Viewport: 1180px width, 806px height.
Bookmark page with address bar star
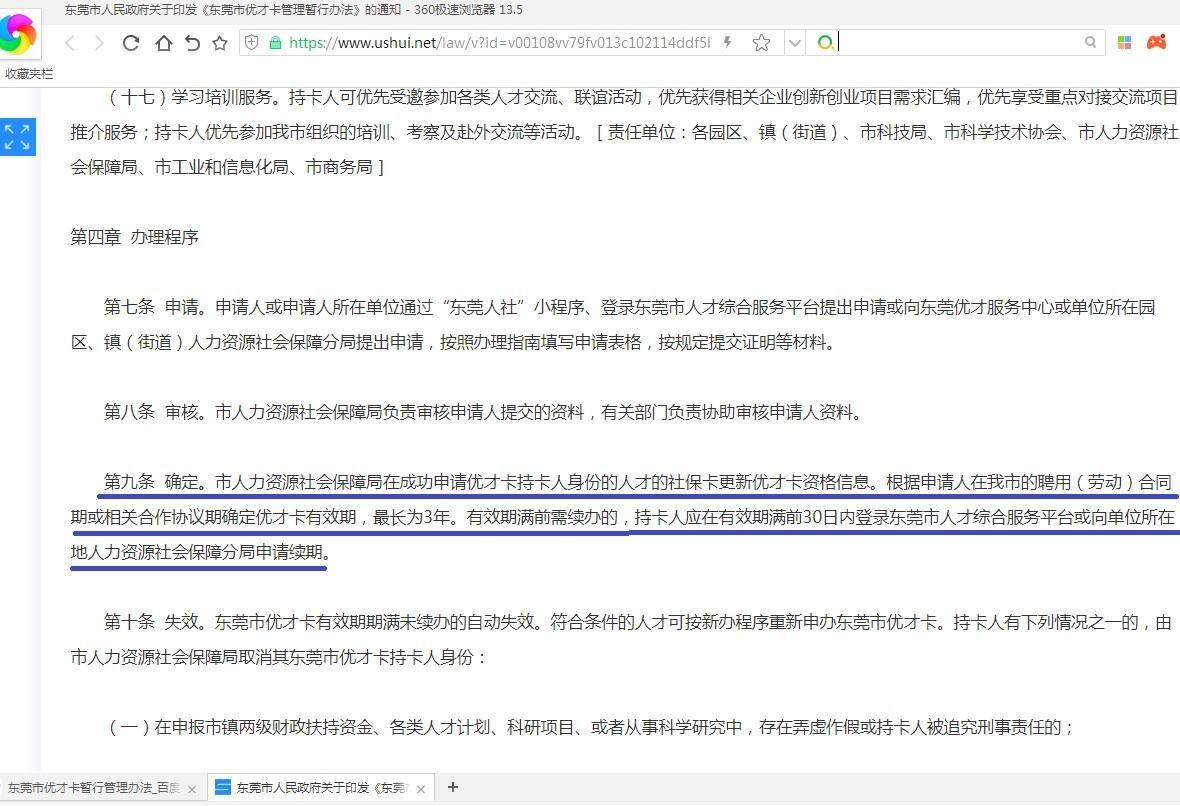(x=761, y=42)
